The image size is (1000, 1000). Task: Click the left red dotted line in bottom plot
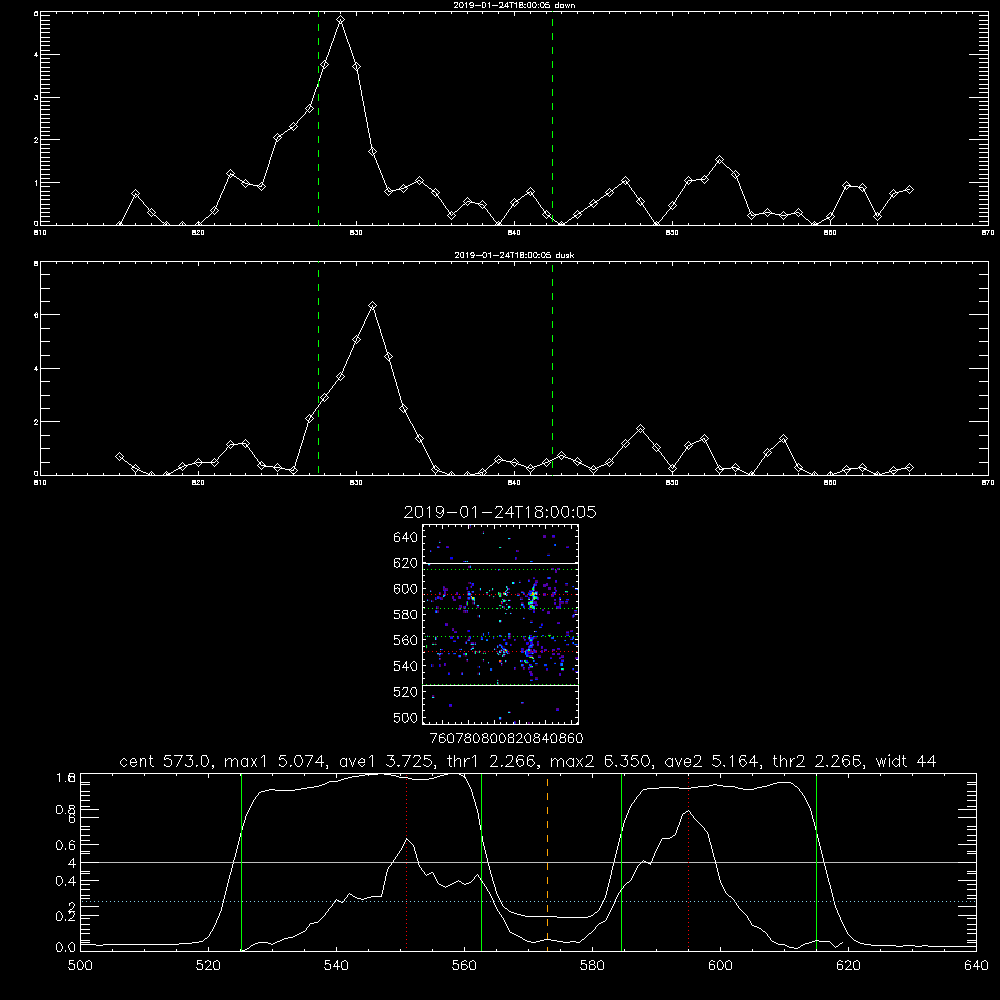[x=407, y=862]
